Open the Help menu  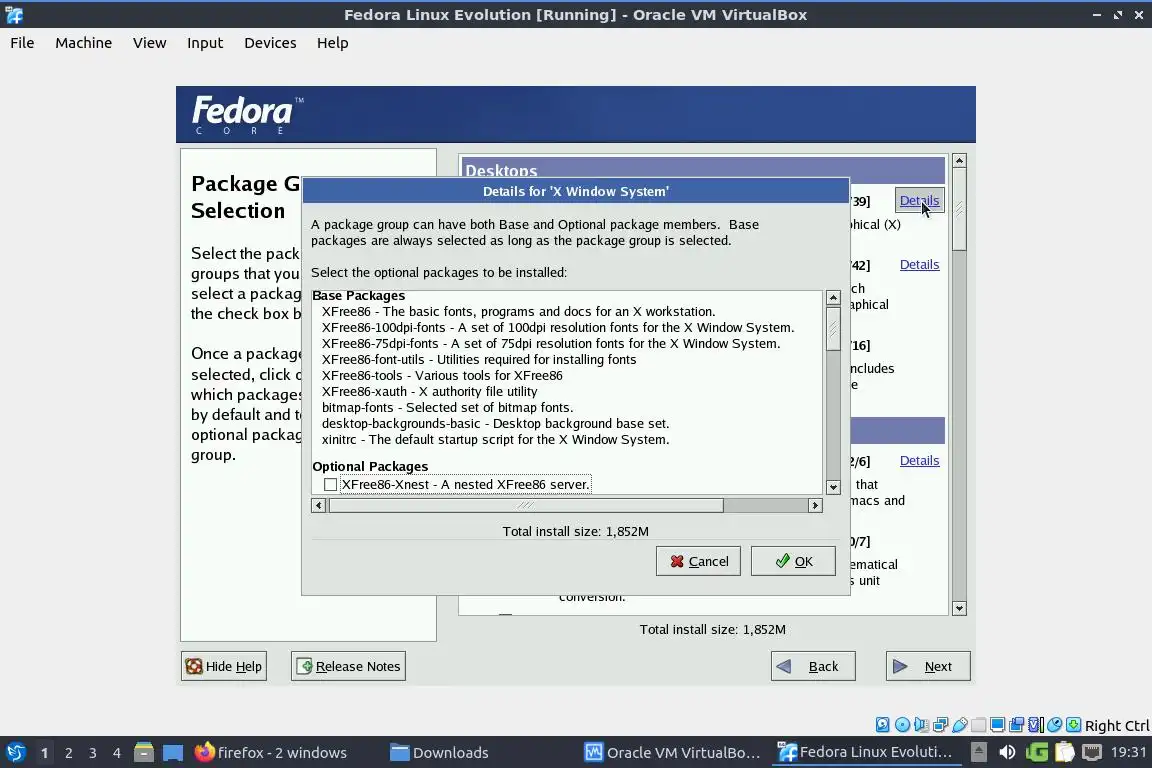332,43
